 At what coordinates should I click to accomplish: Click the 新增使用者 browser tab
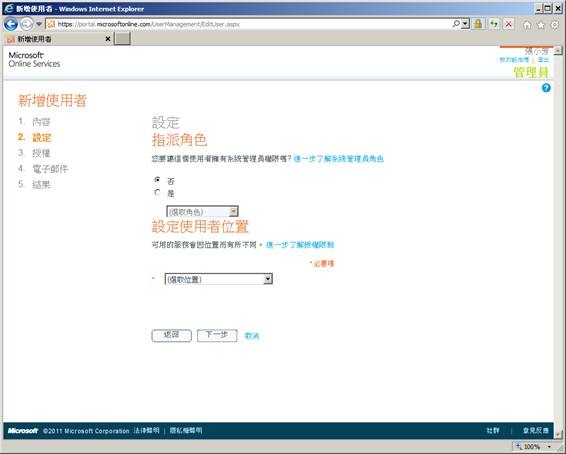[x=59, y=39]
